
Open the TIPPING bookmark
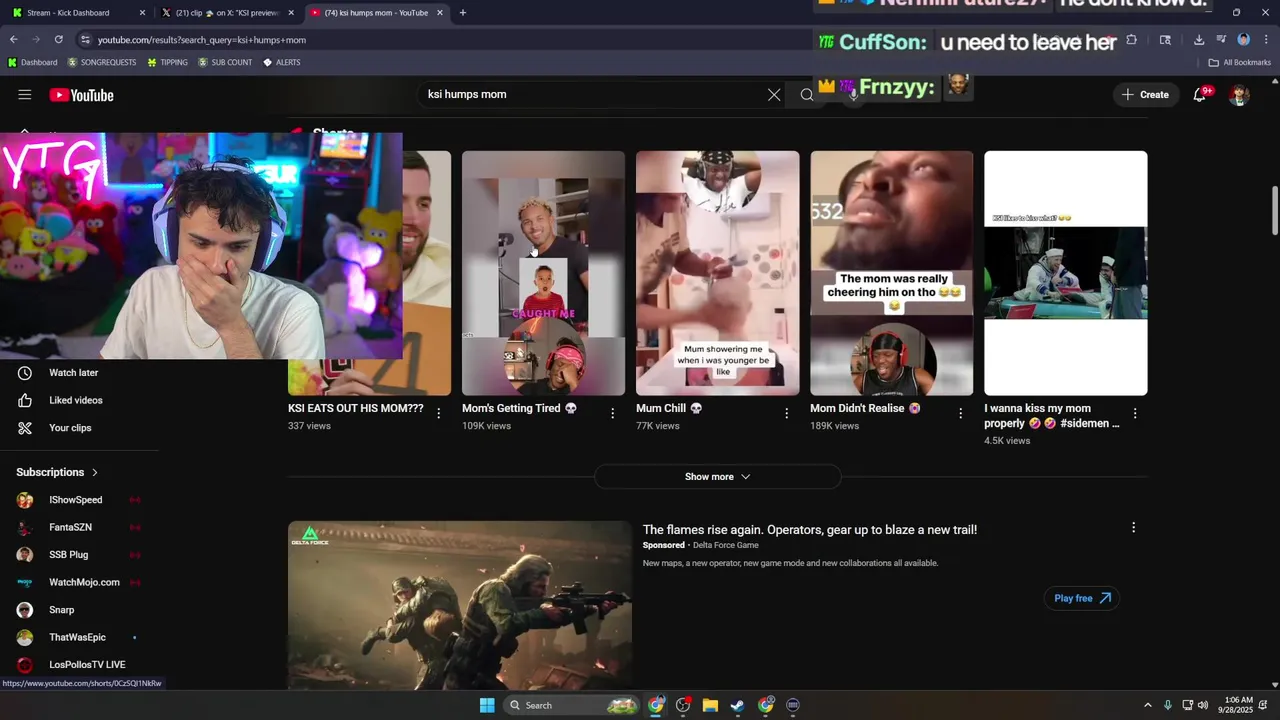(x=167, y=62)
